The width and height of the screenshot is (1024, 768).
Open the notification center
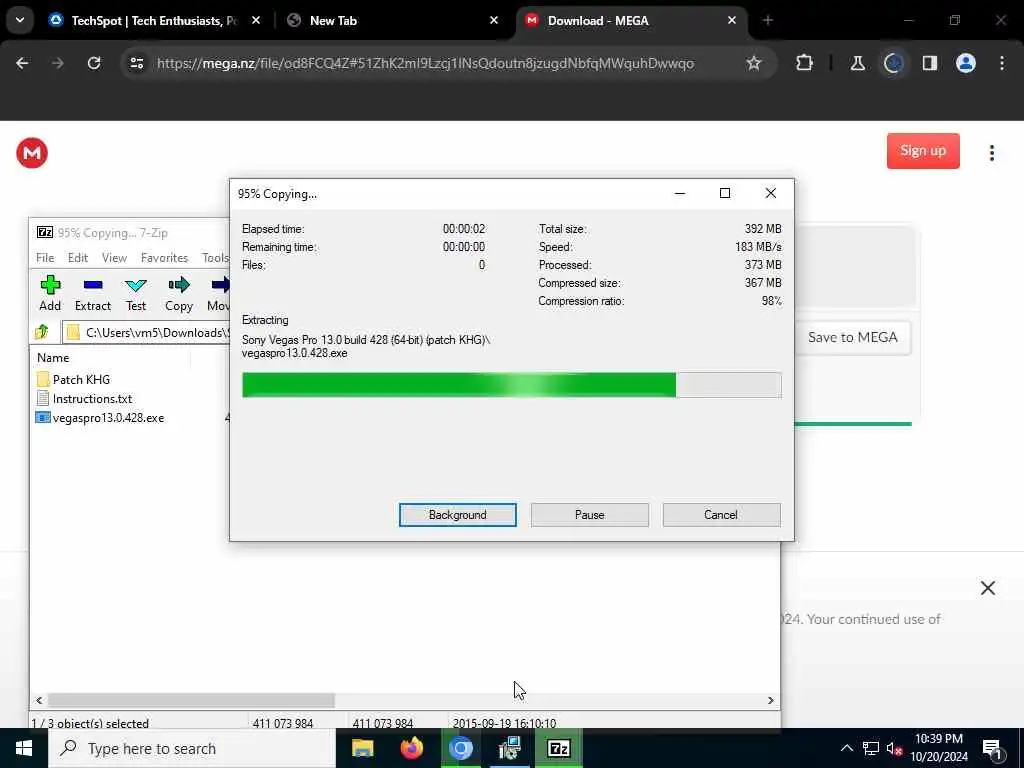click(x=993, y=749)
